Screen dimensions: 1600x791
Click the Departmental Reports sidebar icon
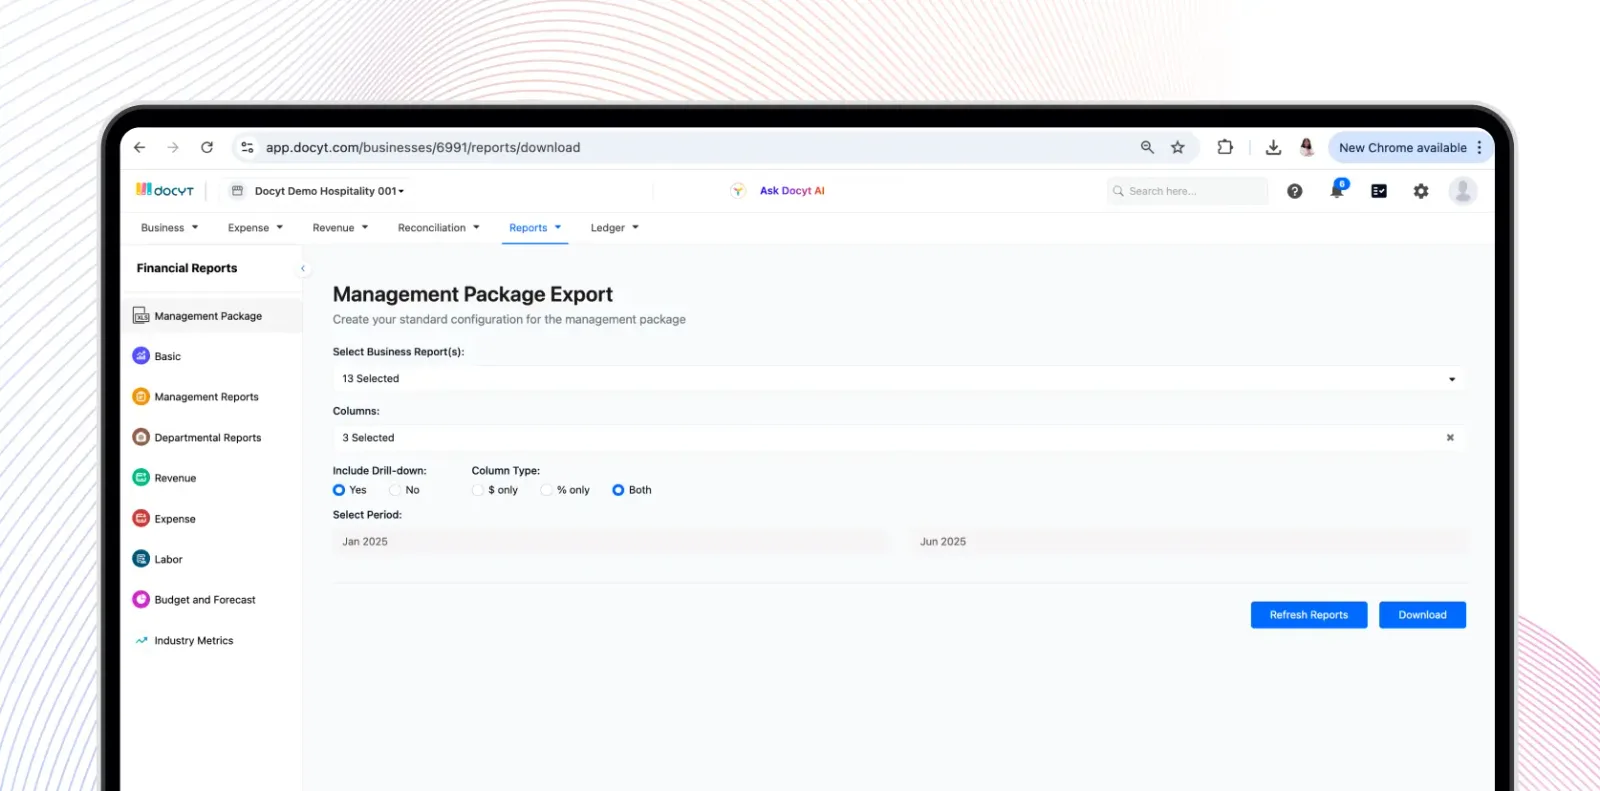point(141,437)
